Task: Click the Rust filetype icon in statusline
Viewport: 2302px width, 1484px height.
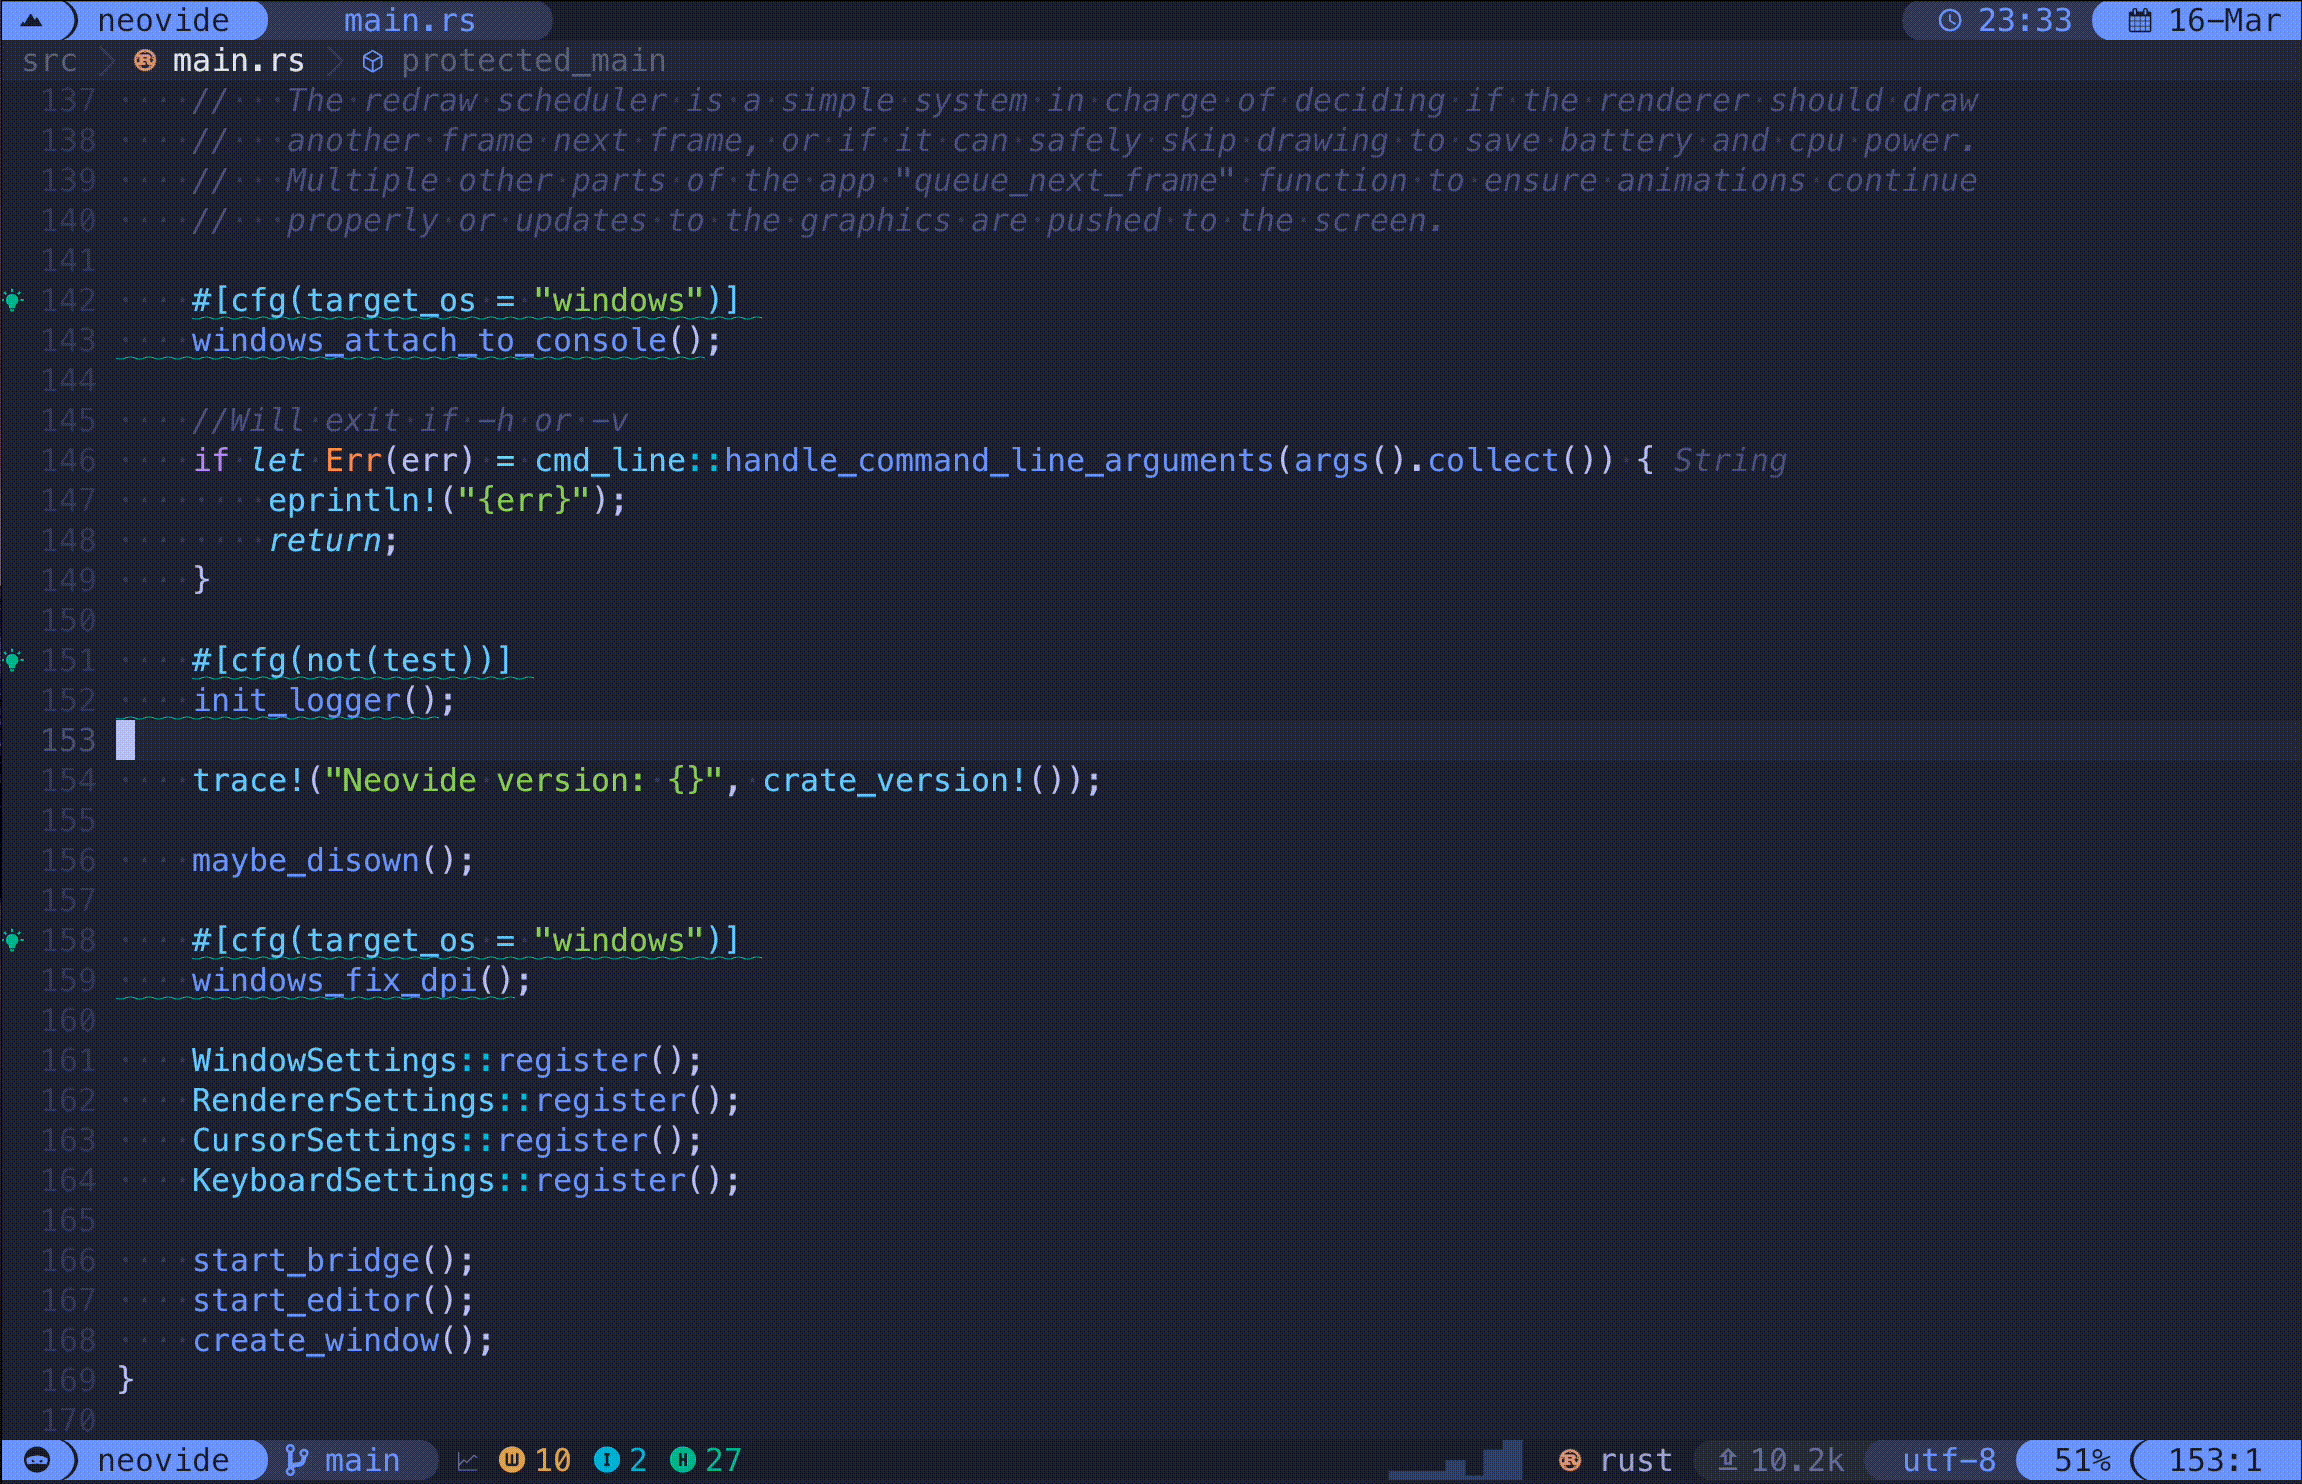Action: coord(1570,1460)
